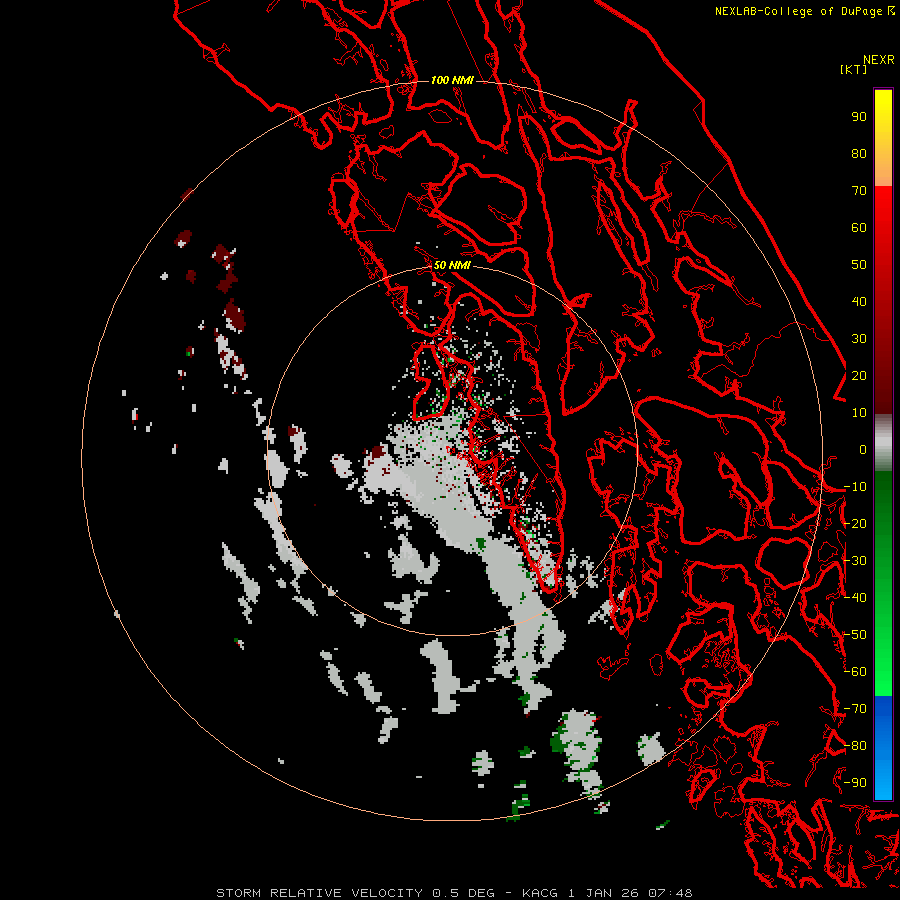Image resolution: width=900 pixels, height=900 pixels.
Task: Click the STORM RELATIVE VELOCITY product title
Action: [x=320, y=893]
